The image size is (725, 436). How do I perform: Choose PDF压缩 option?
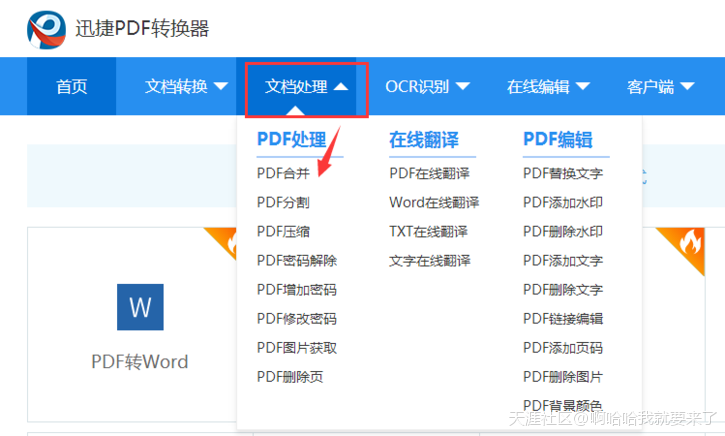(283, 232)
